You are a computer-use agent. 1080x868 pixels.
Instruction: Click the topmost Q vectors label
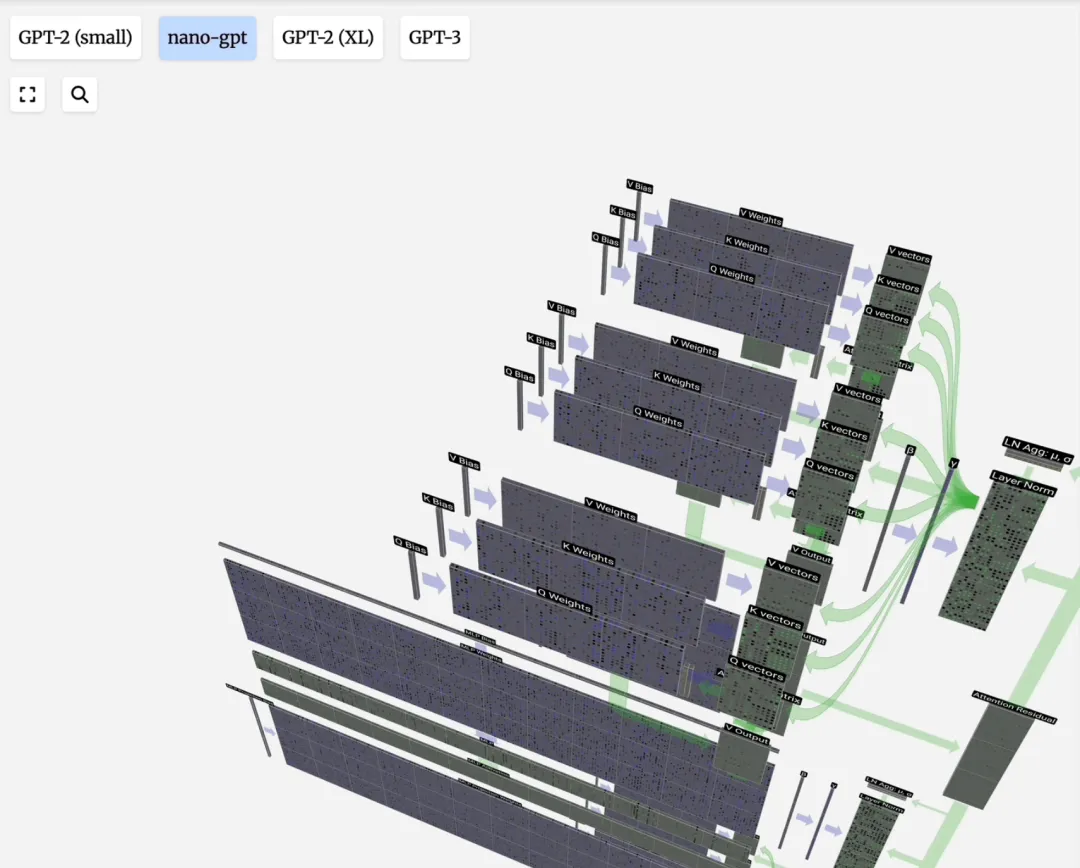(887, 315)
